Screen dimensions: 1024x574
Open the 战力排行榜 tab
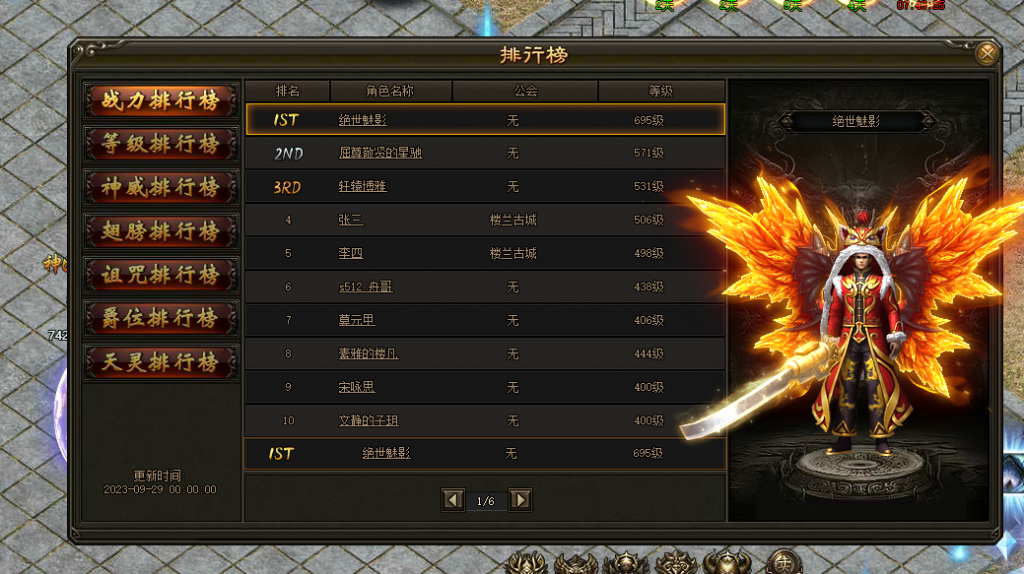pos(161,101)
